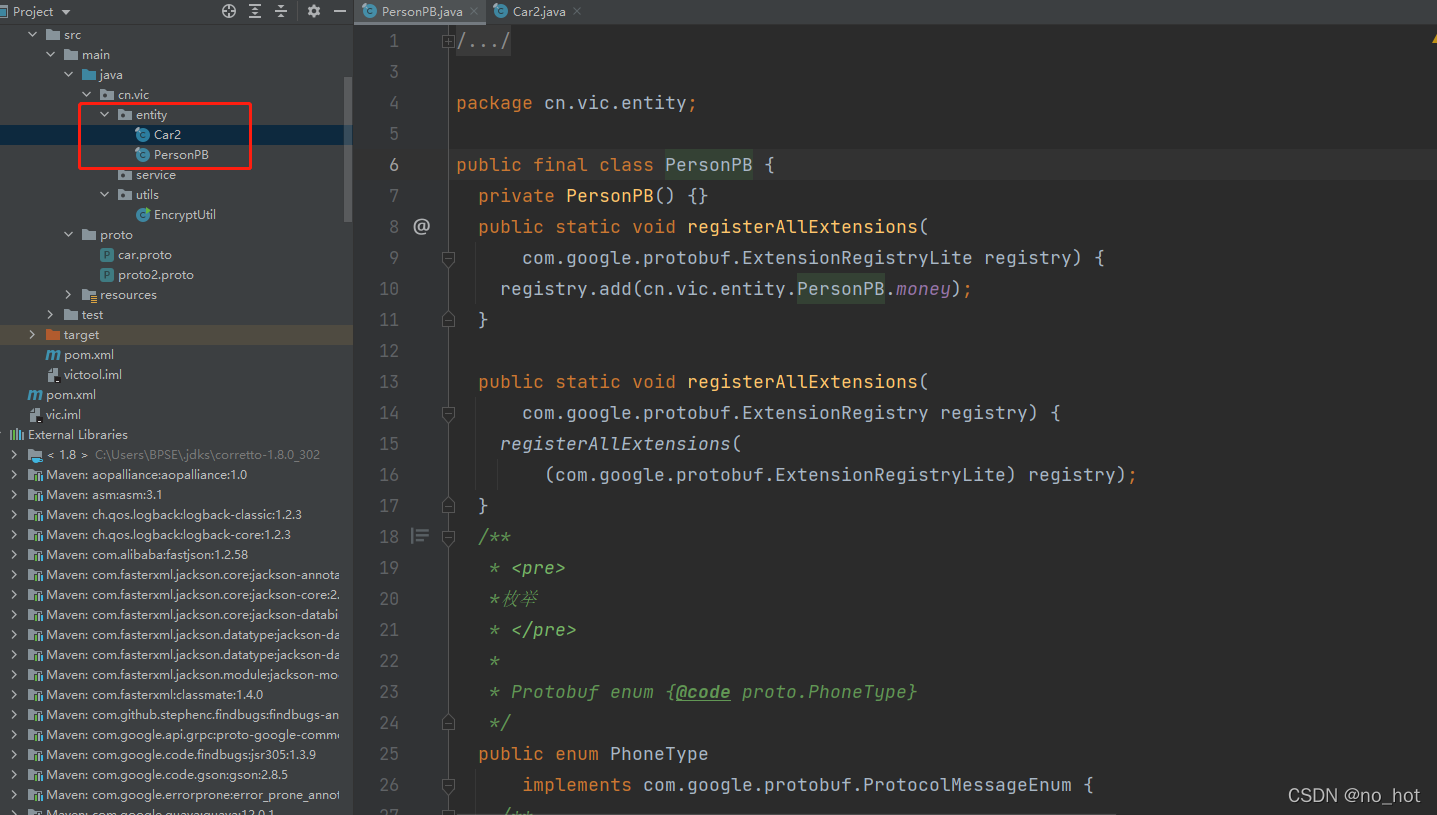
Task: Click the resources folder icon
Action: pos(89,295)
